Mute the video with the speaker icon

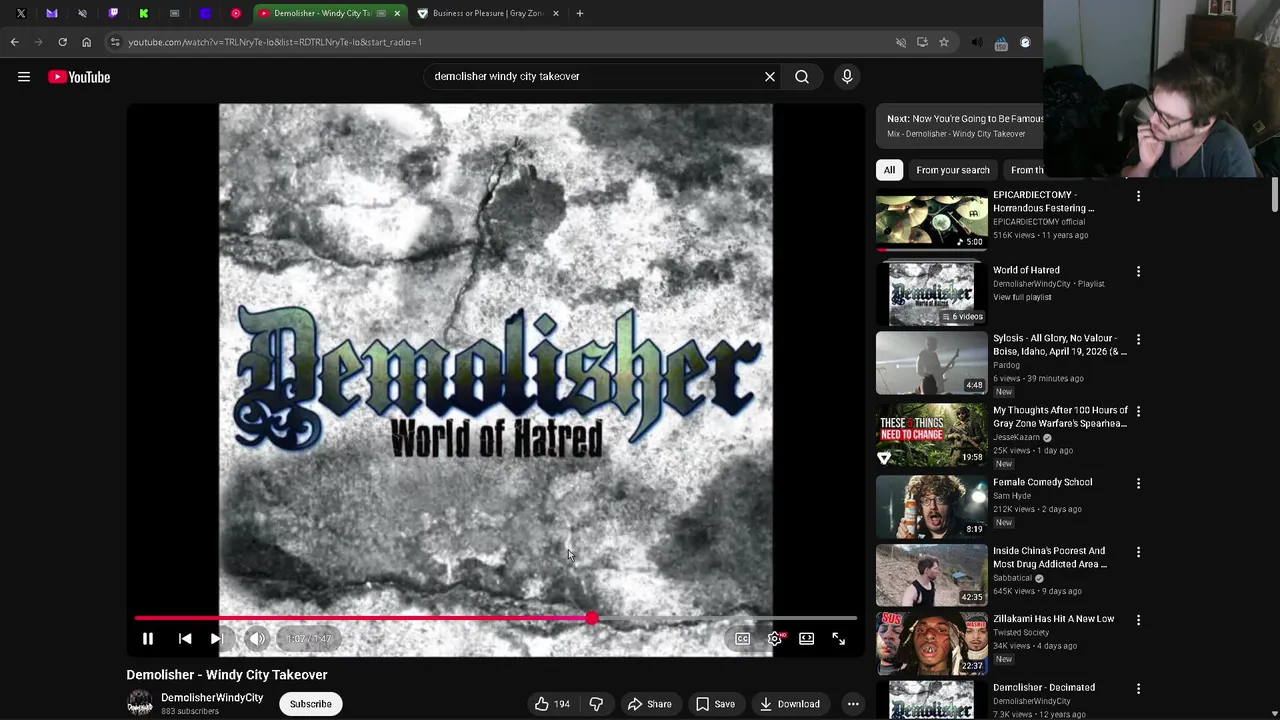click(257, 639)
